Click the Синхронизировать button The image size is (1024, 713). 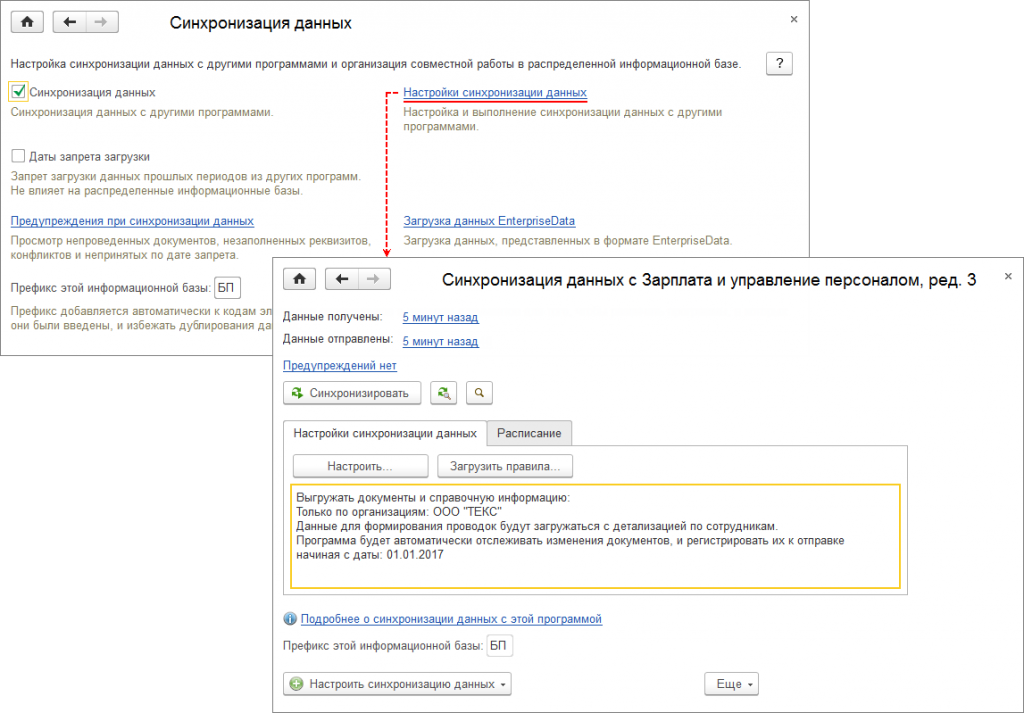tap(352, 393)
